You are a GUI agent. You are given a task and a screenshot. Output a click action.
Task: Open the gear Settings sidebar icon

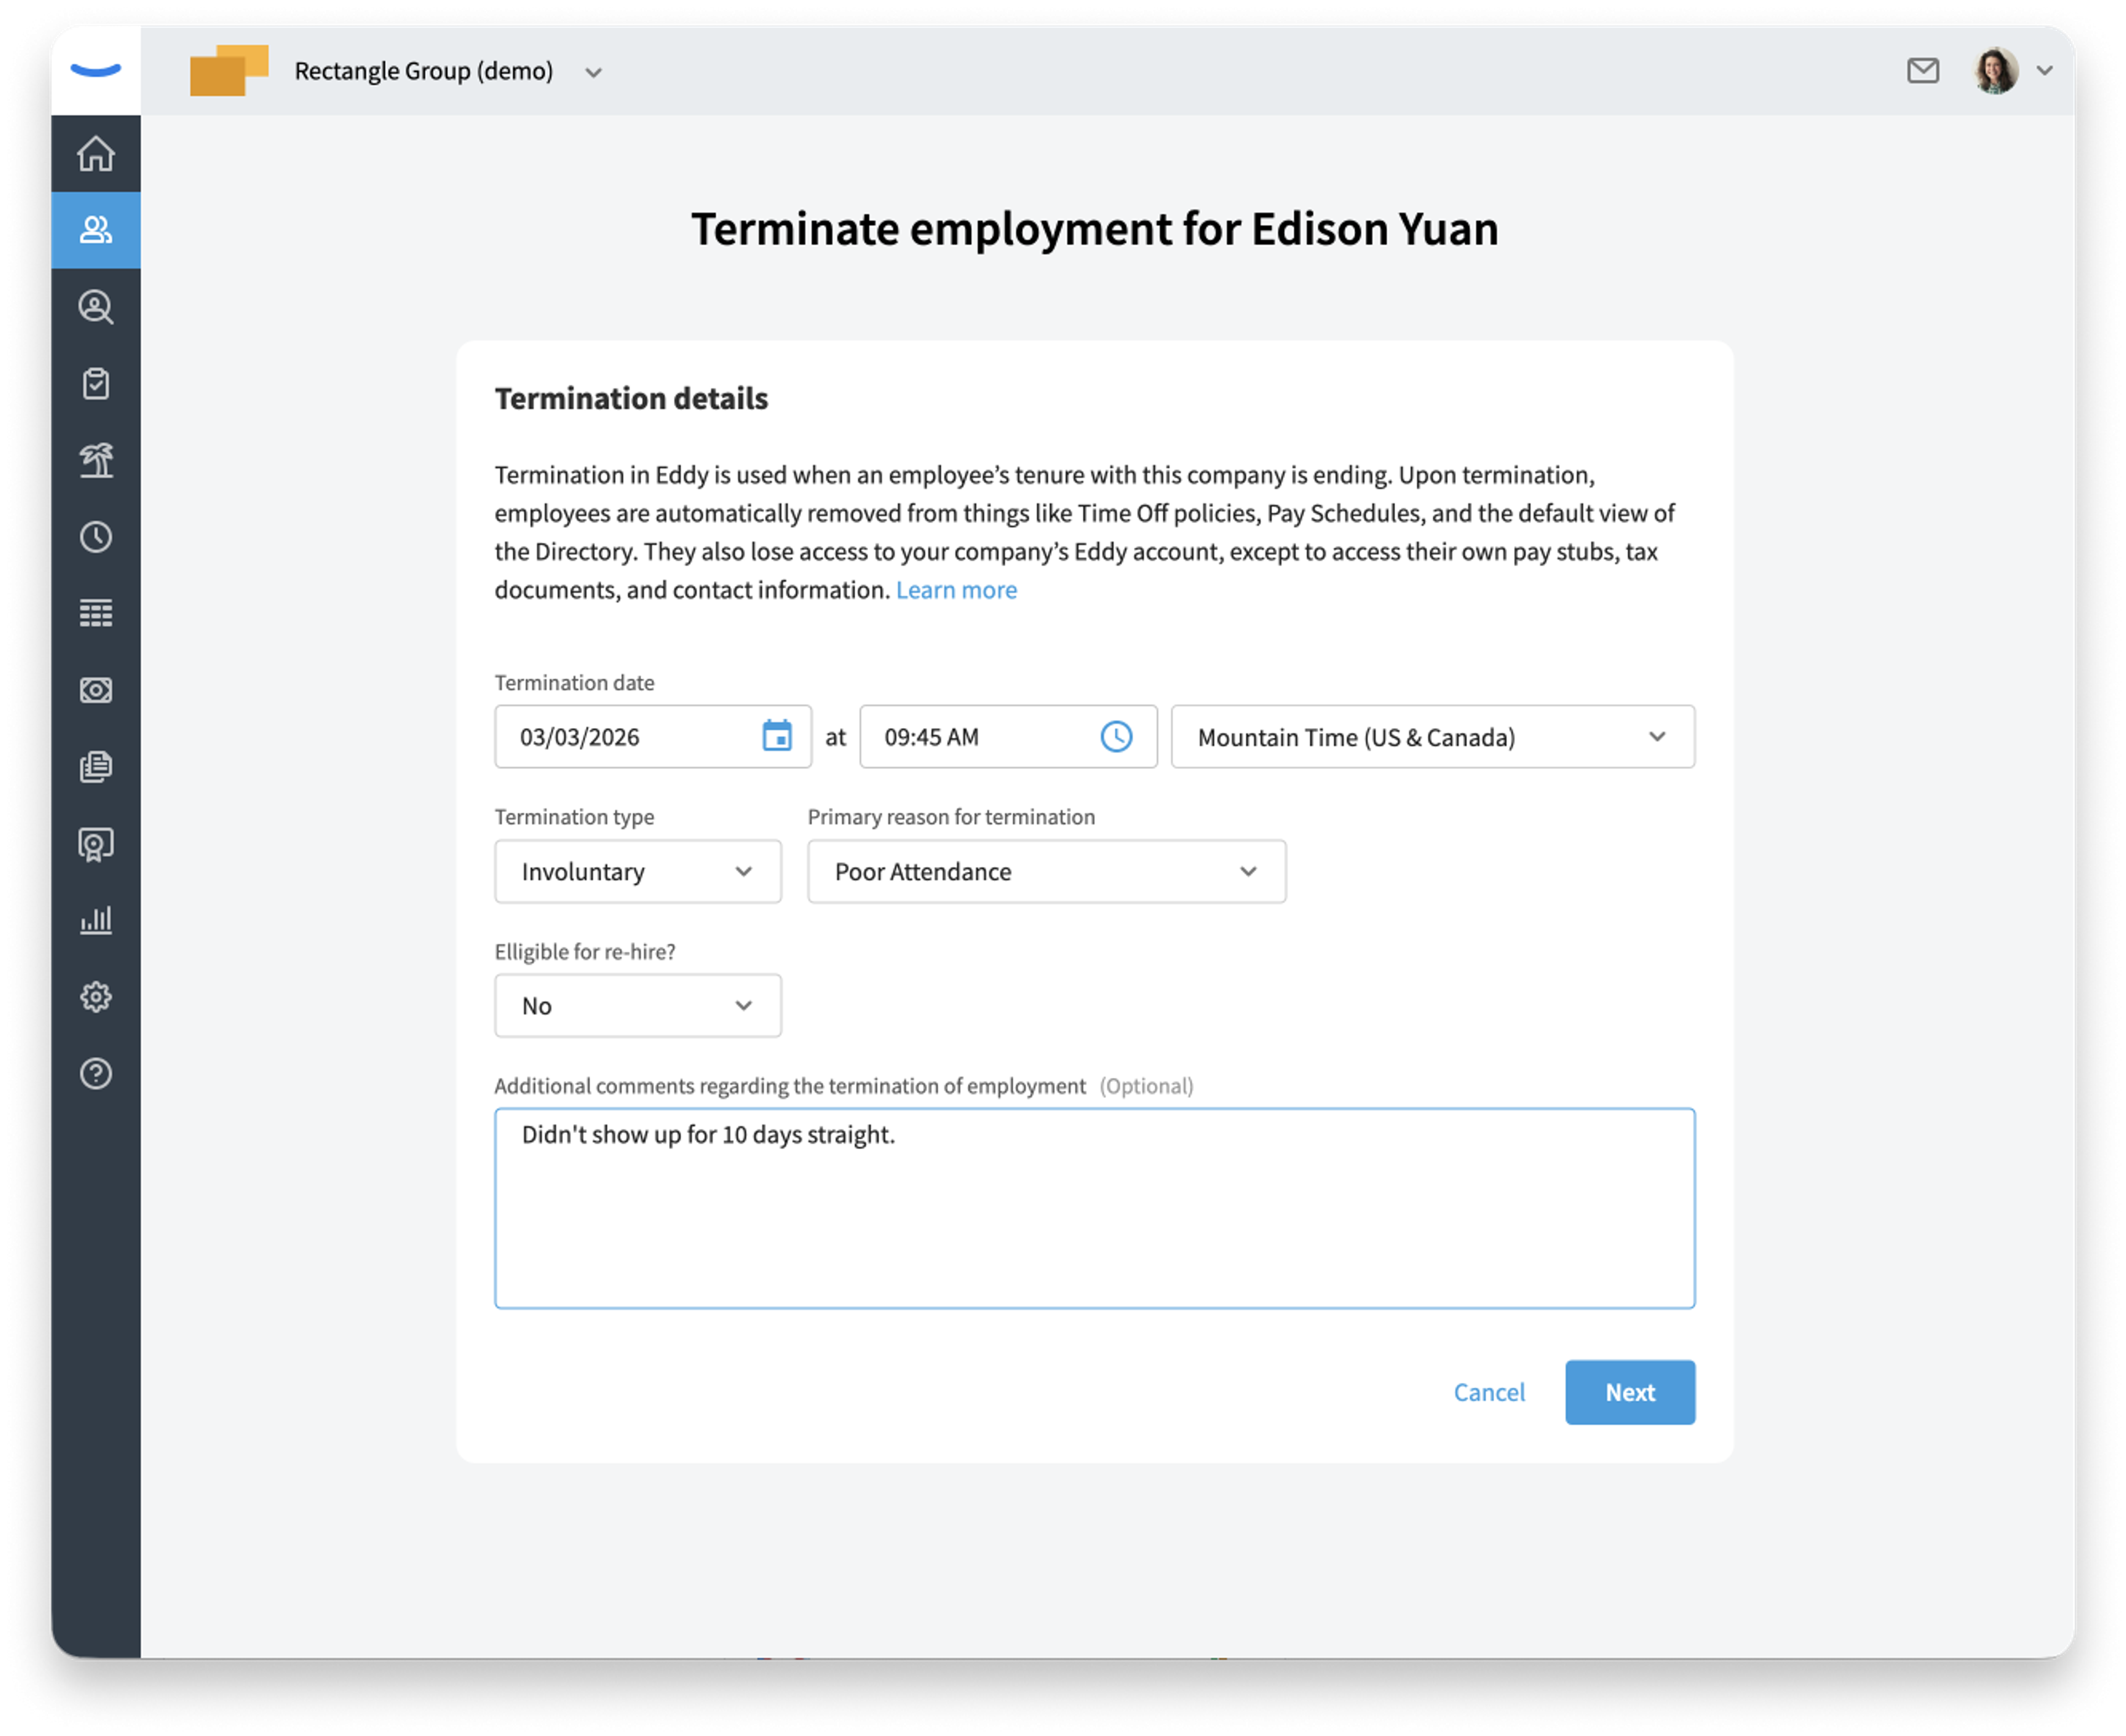[96, 997]
